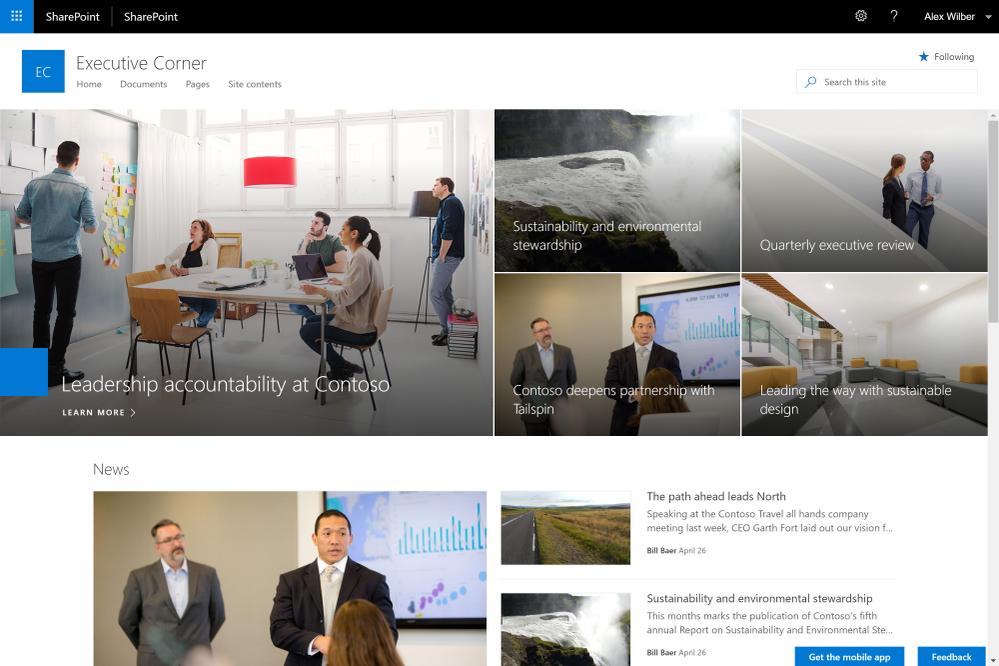Click the Get the mobile app button
999x666 pixels.
849,656
